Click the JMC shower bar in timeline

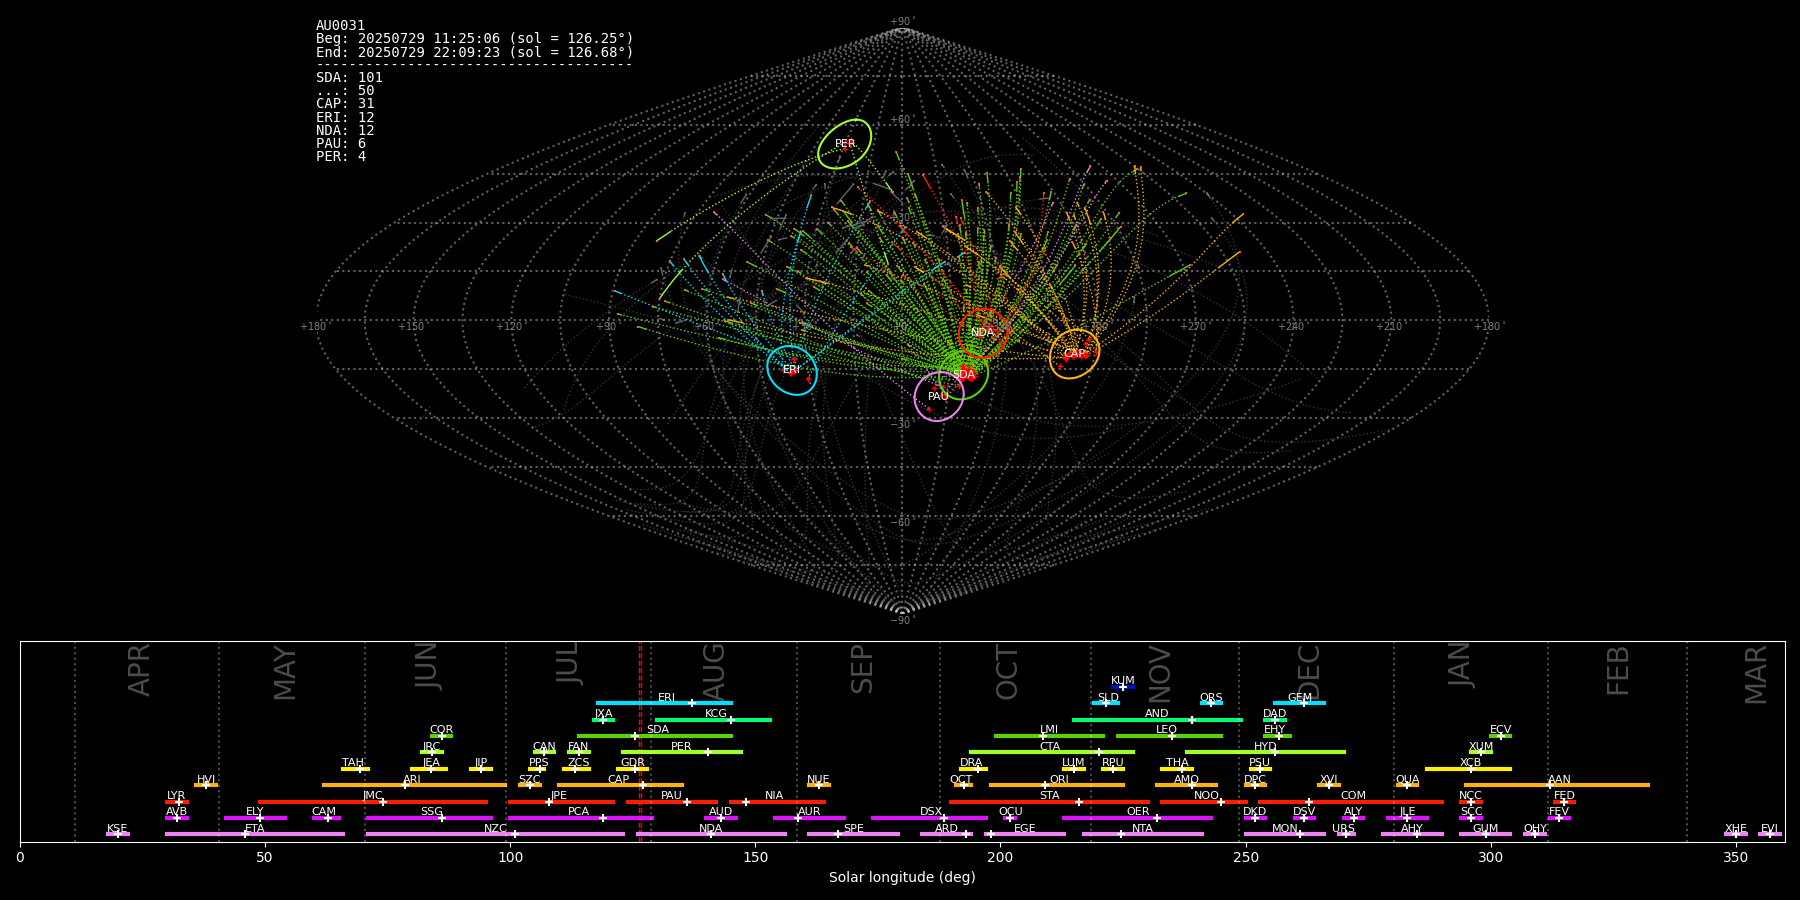373,802
